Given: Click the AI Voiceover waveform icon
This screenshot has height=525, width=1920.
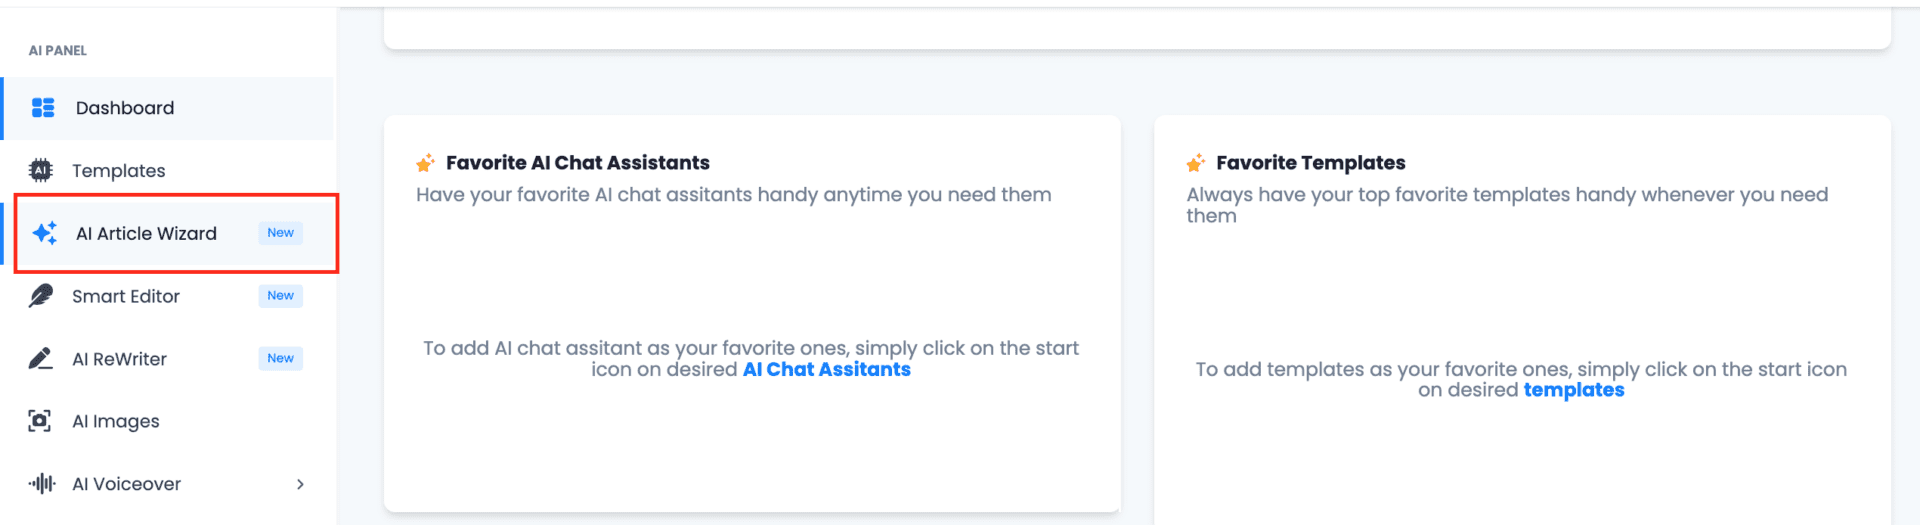Looking at the screenshot, I should (x=42, y=484).
